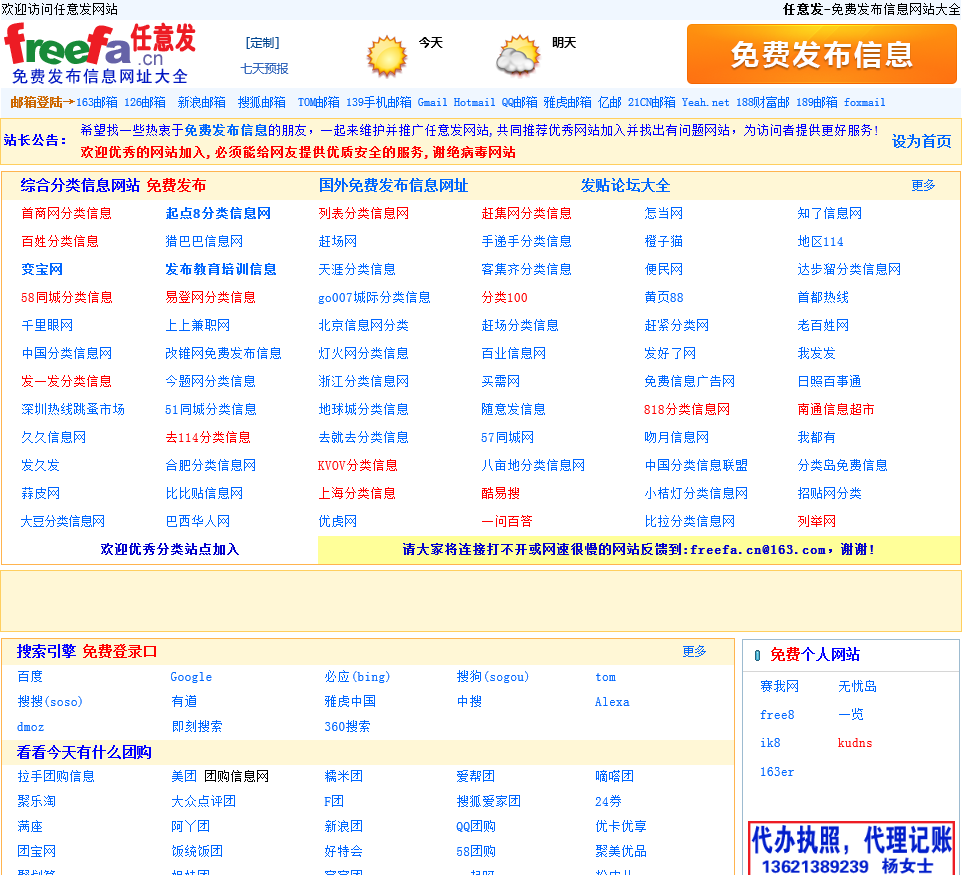This screenshot has width=962, height=875.
Task: Open 天涯分类信息 link
Action: (x=357, y=269)
